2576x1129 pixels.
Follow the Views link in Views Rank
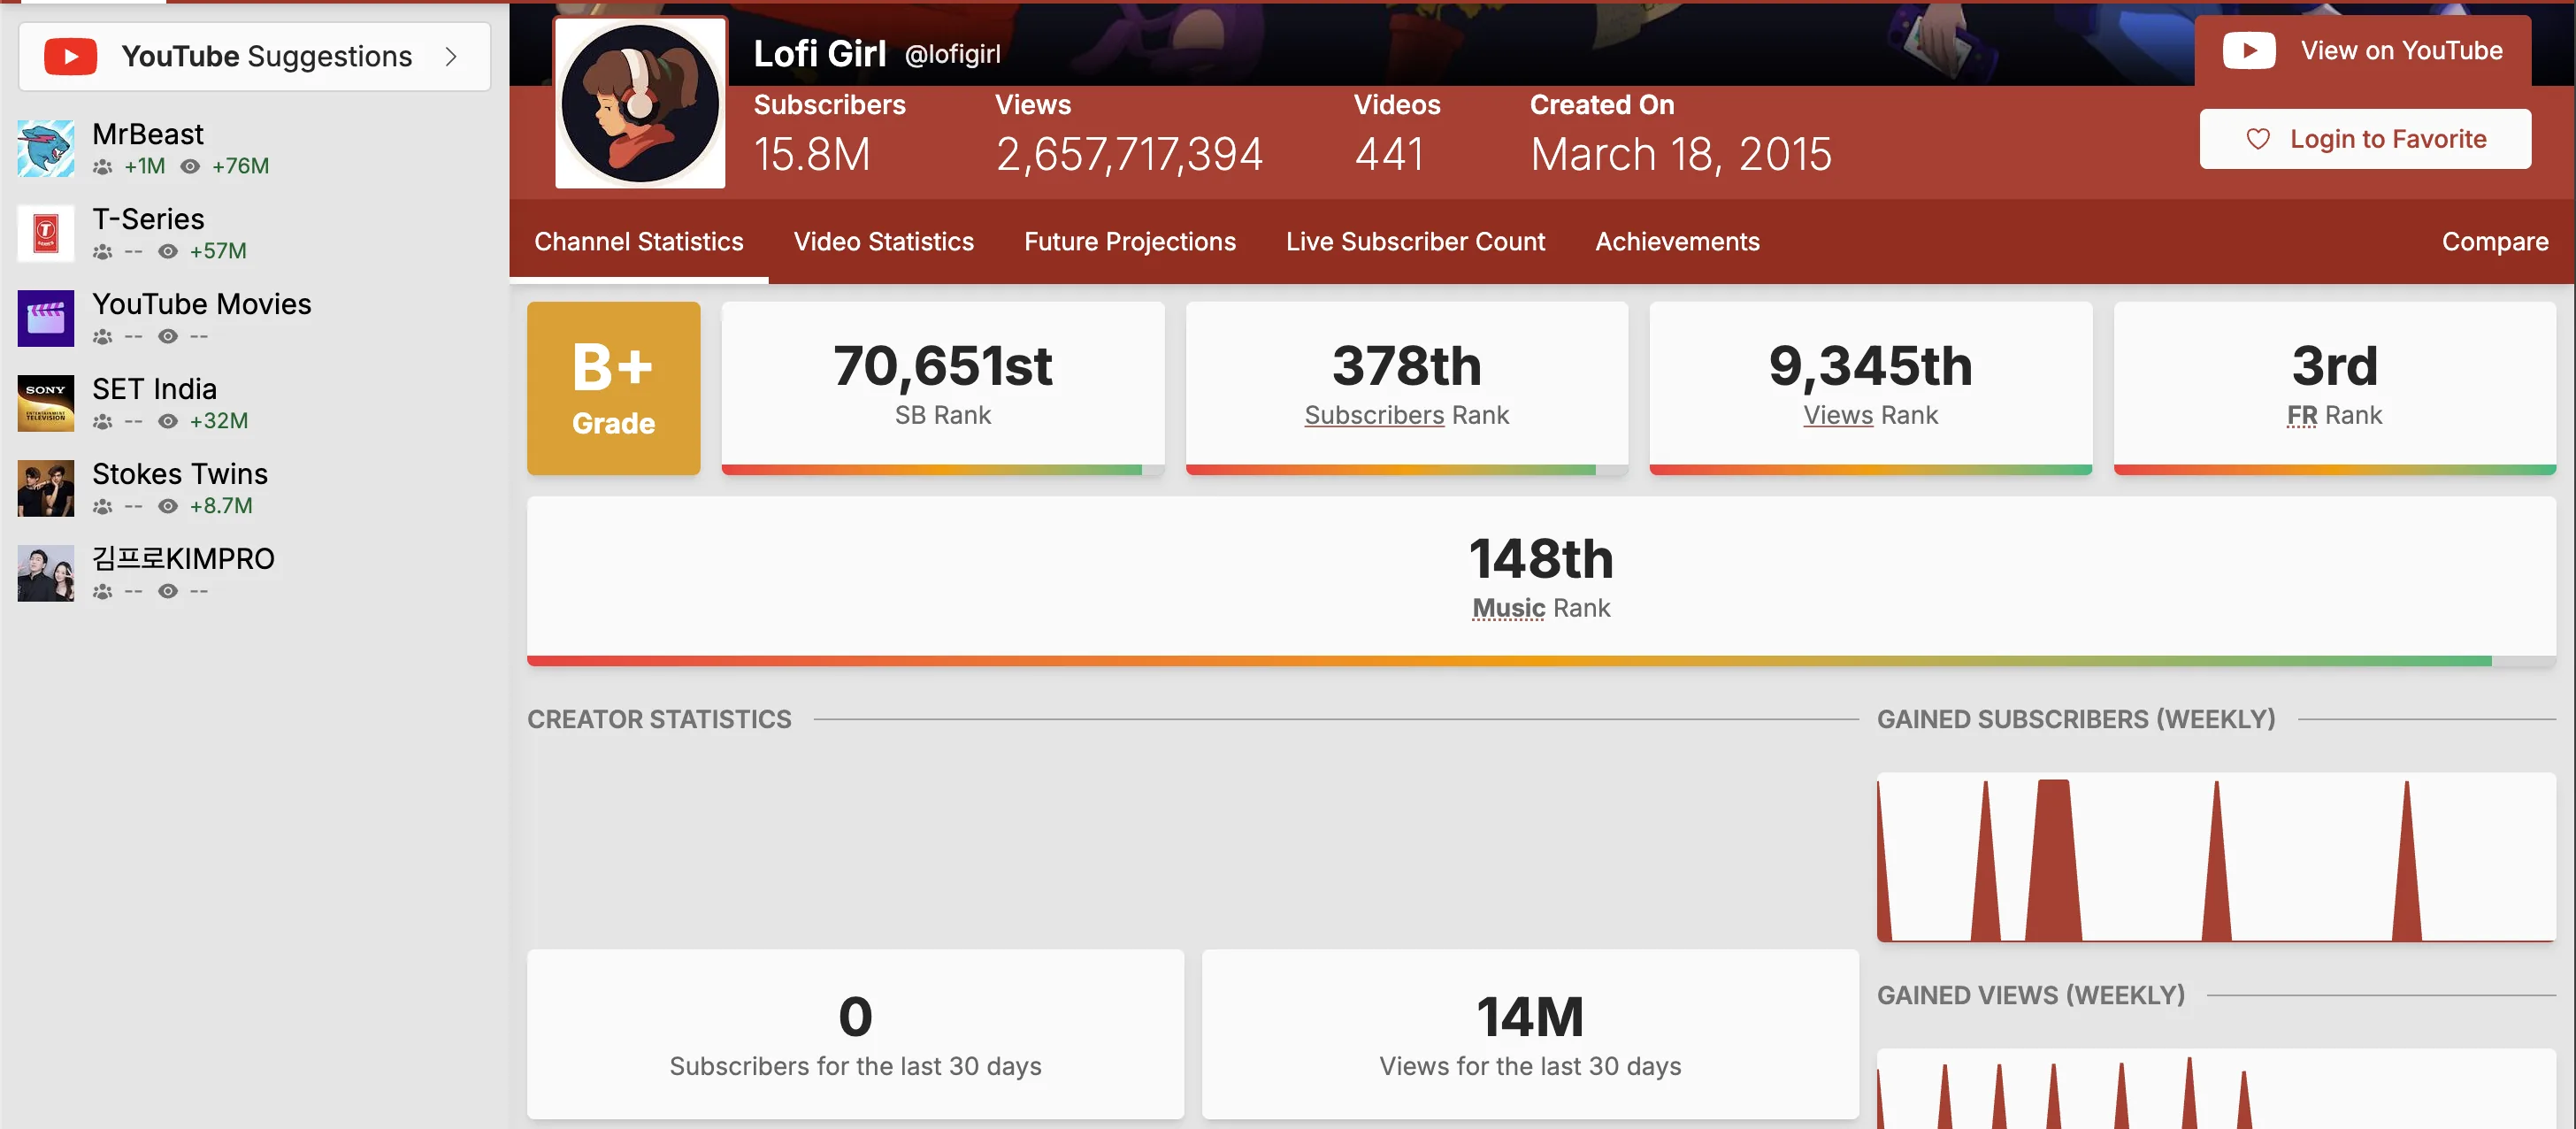click(1838, 415)
